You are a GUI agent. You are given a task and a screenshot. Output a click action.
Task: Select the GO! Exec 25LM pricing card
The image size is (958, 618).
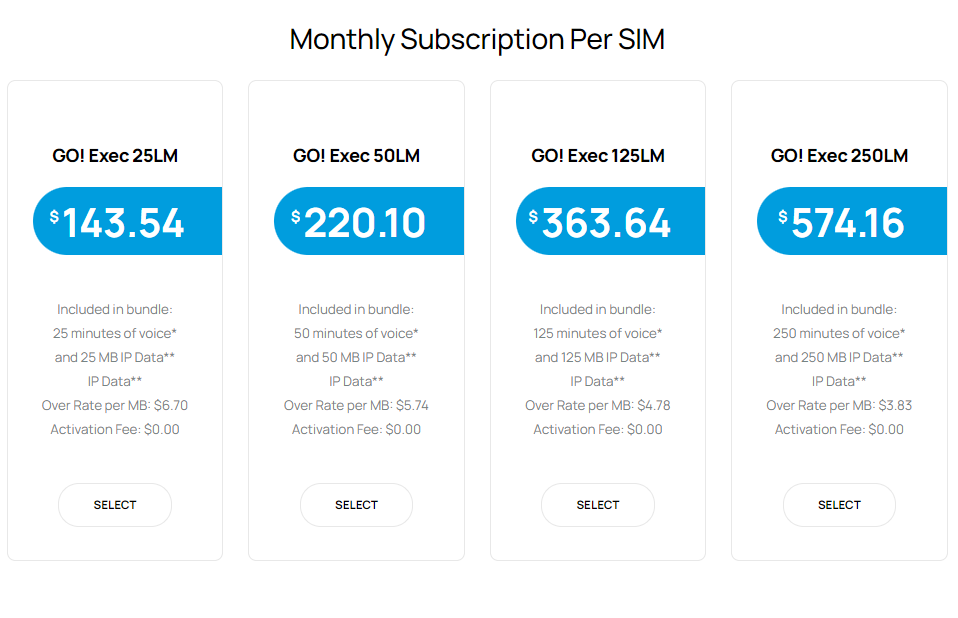click(x=114, y=320)
